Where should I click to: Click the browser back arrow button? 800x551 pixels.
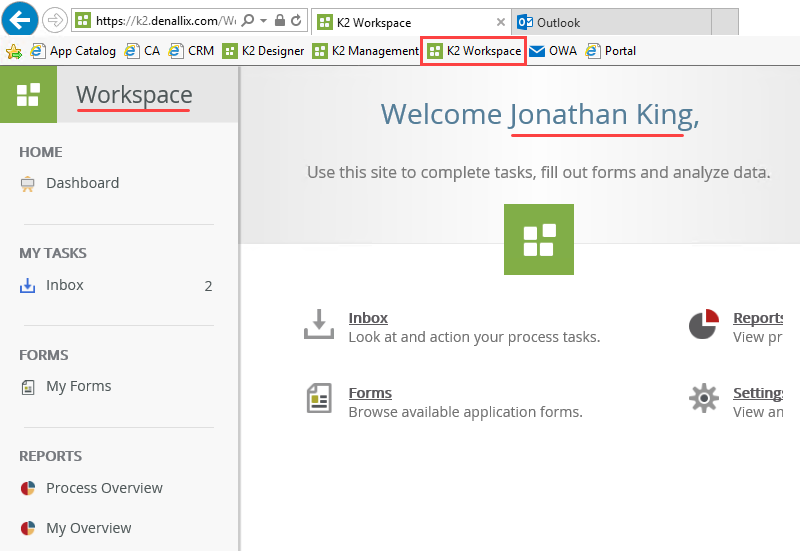(20, 20)
